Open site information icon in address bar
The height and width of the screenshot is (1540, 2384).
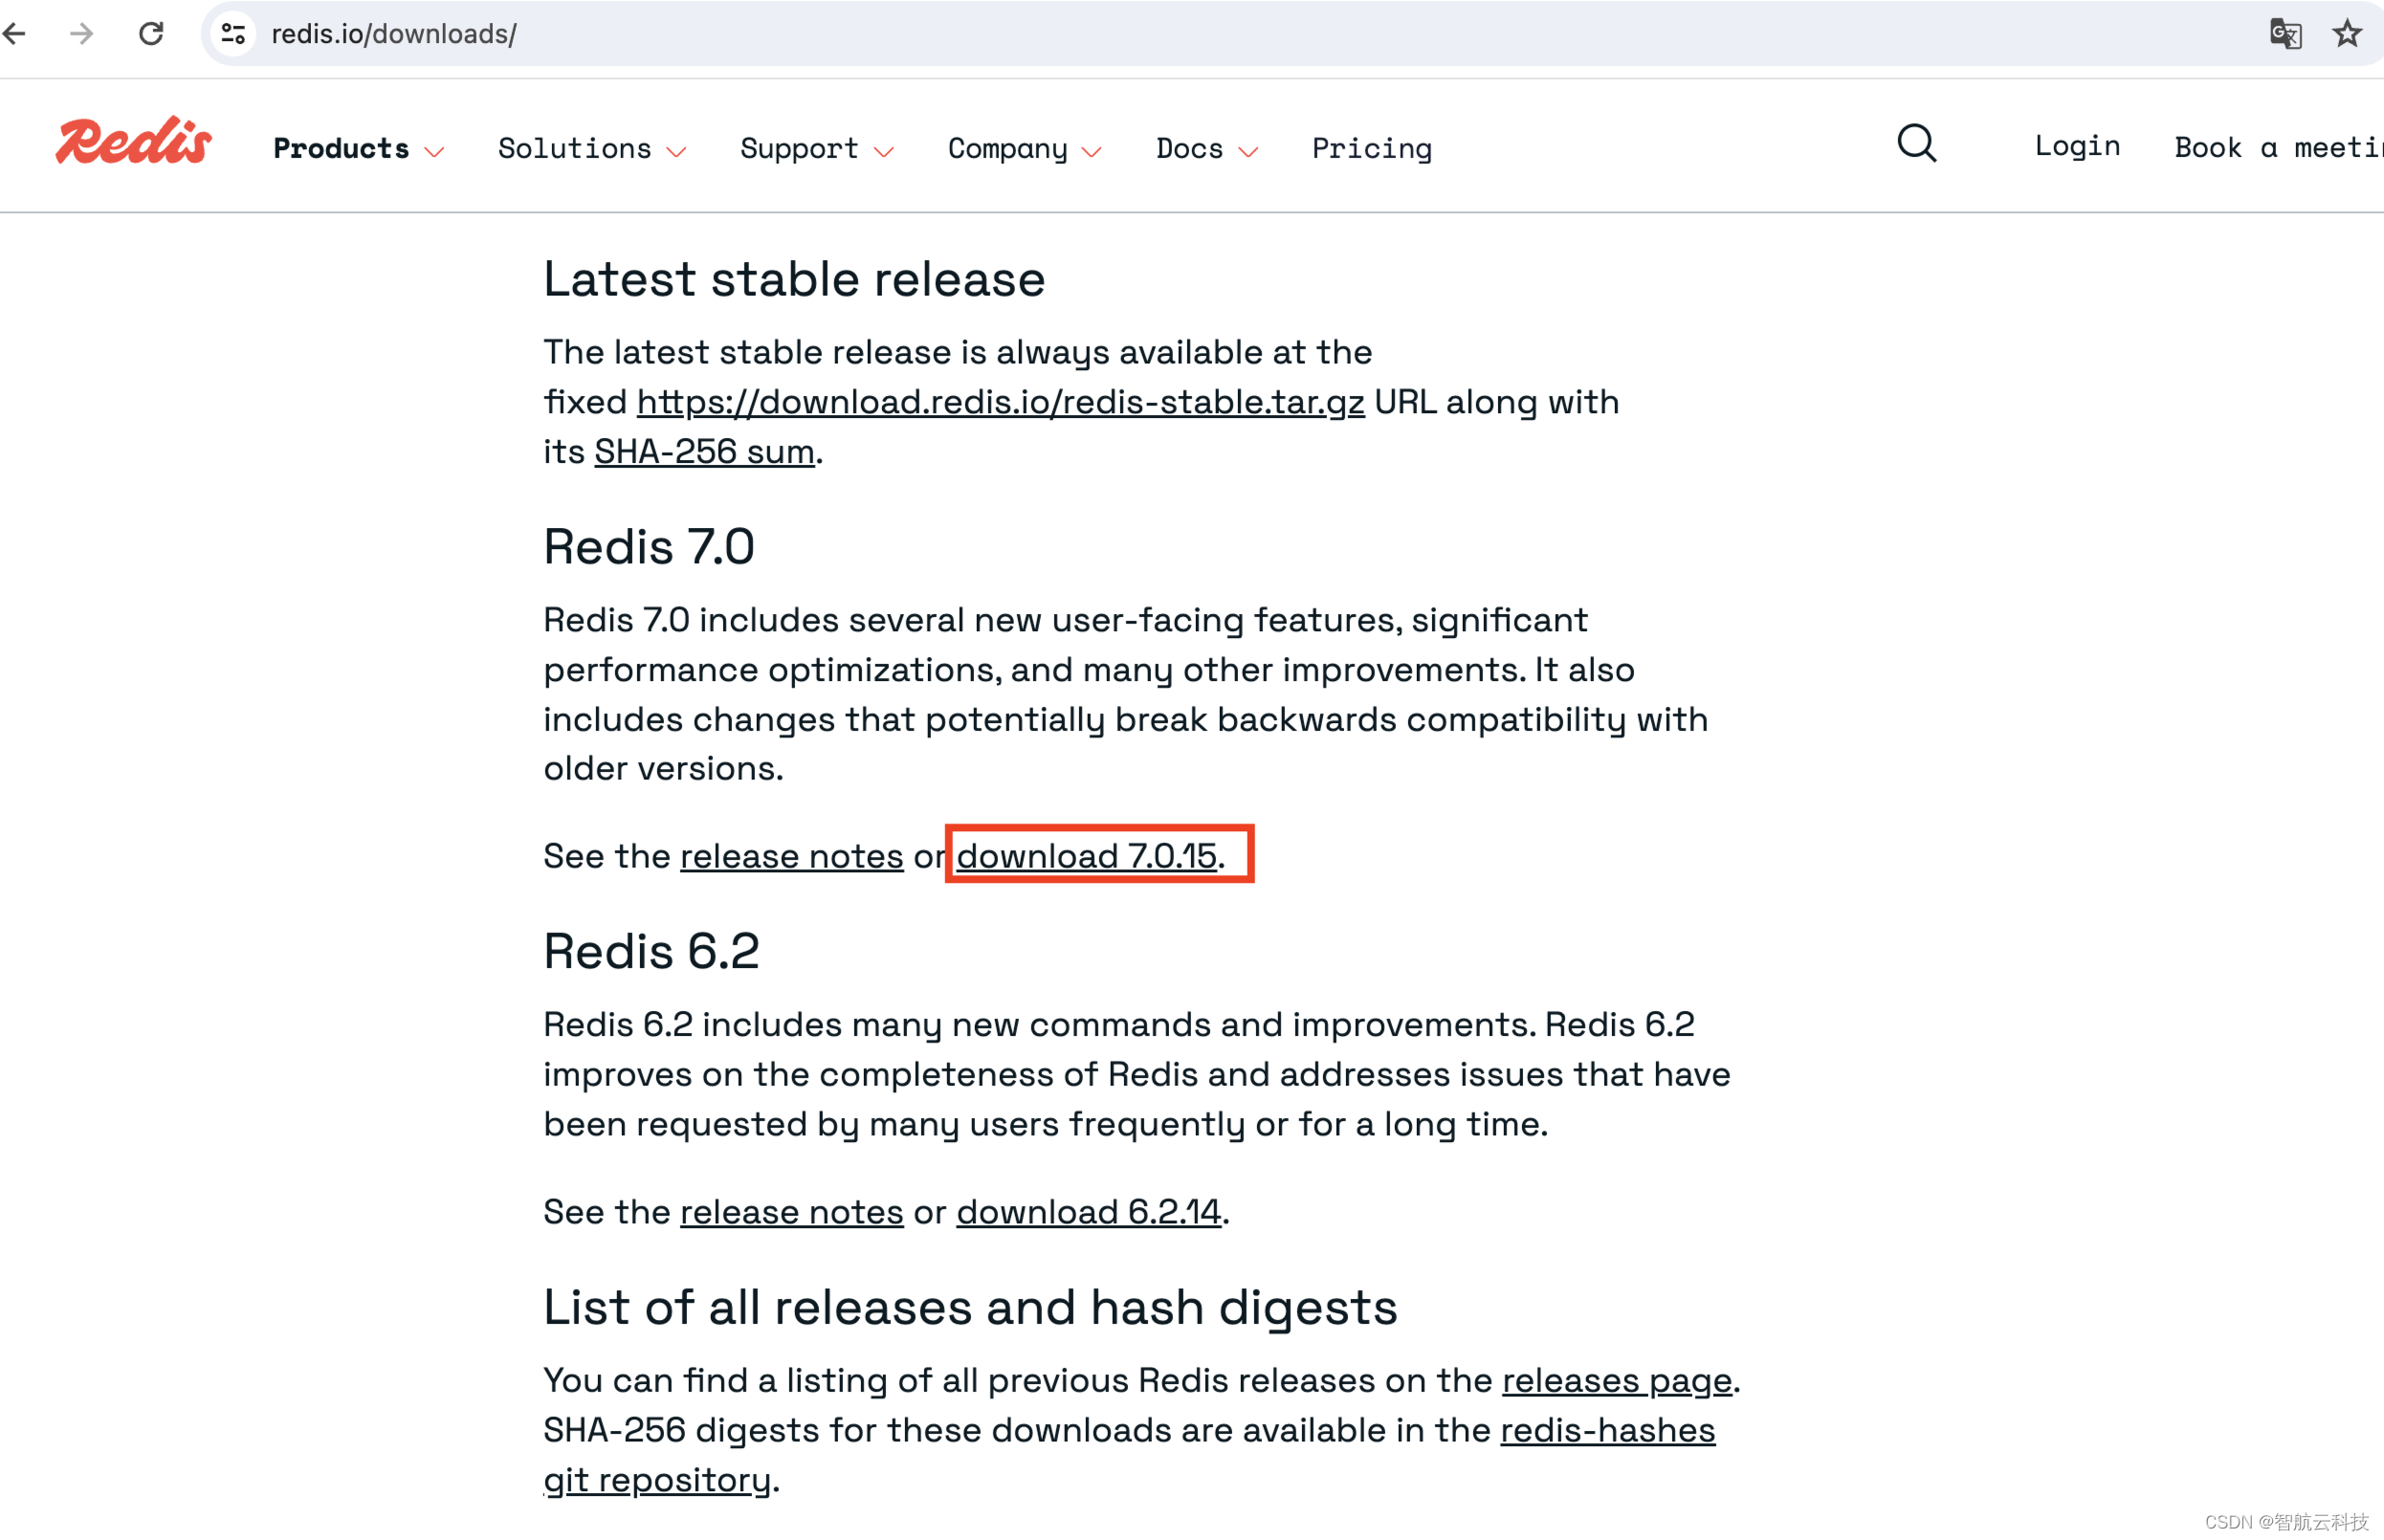234,34
